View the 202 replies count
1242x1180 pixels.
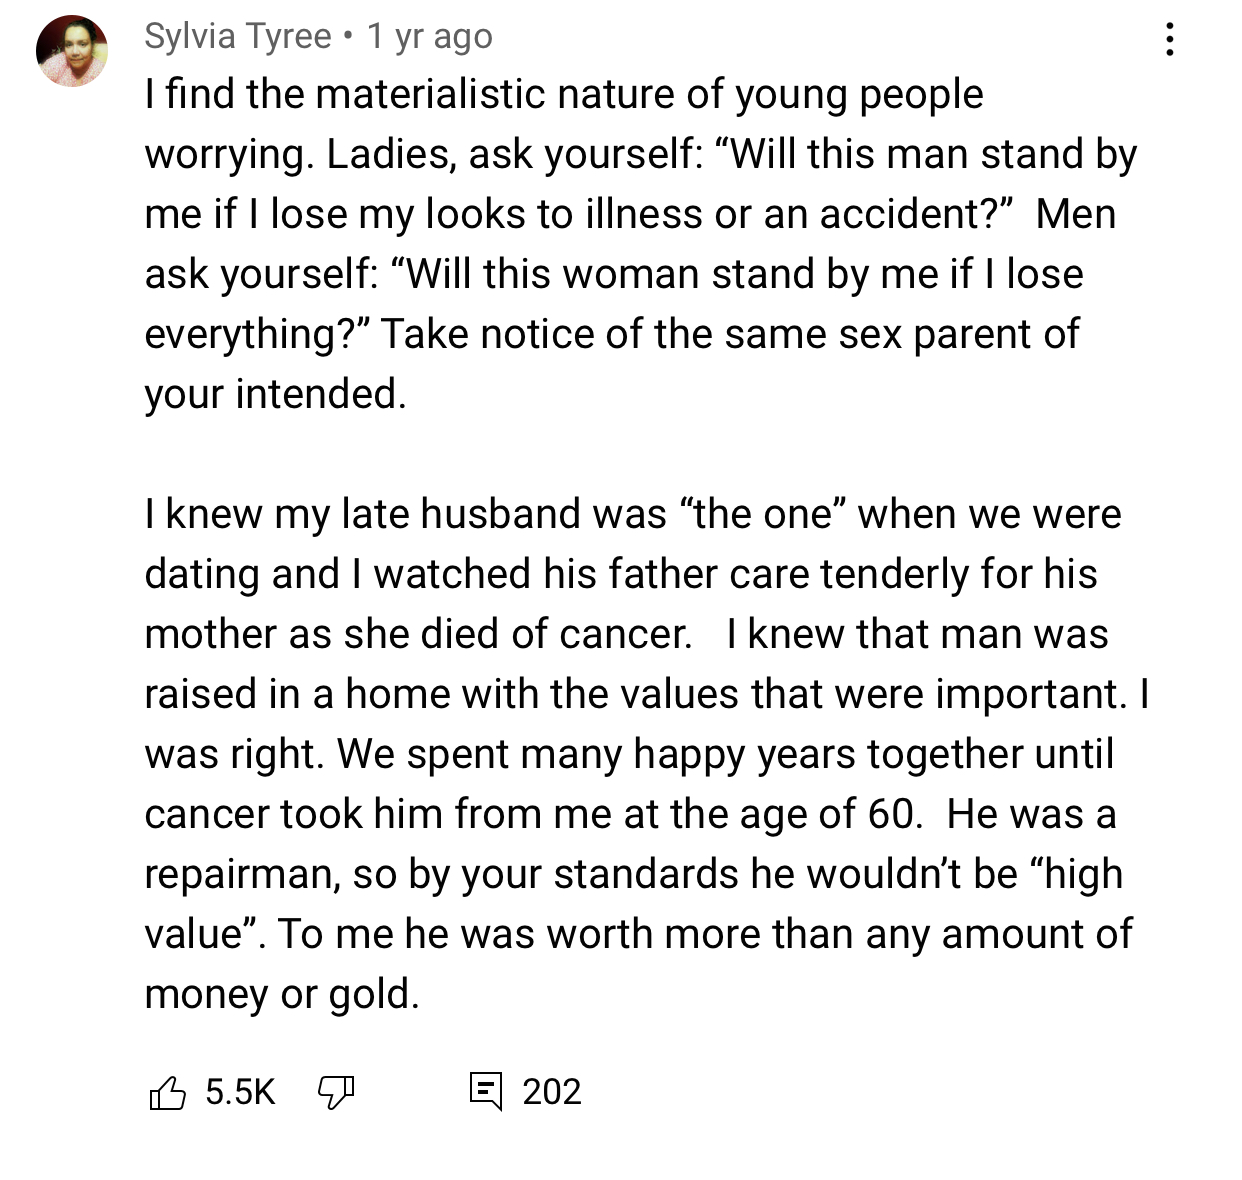(x=551, y=1092)
